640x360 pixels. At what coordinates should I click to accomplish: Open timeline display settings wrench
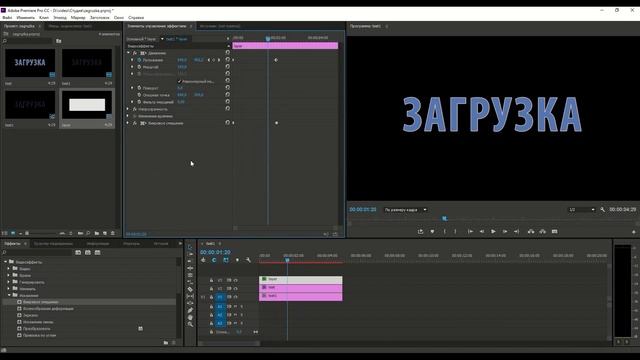(x=248, y=260)
